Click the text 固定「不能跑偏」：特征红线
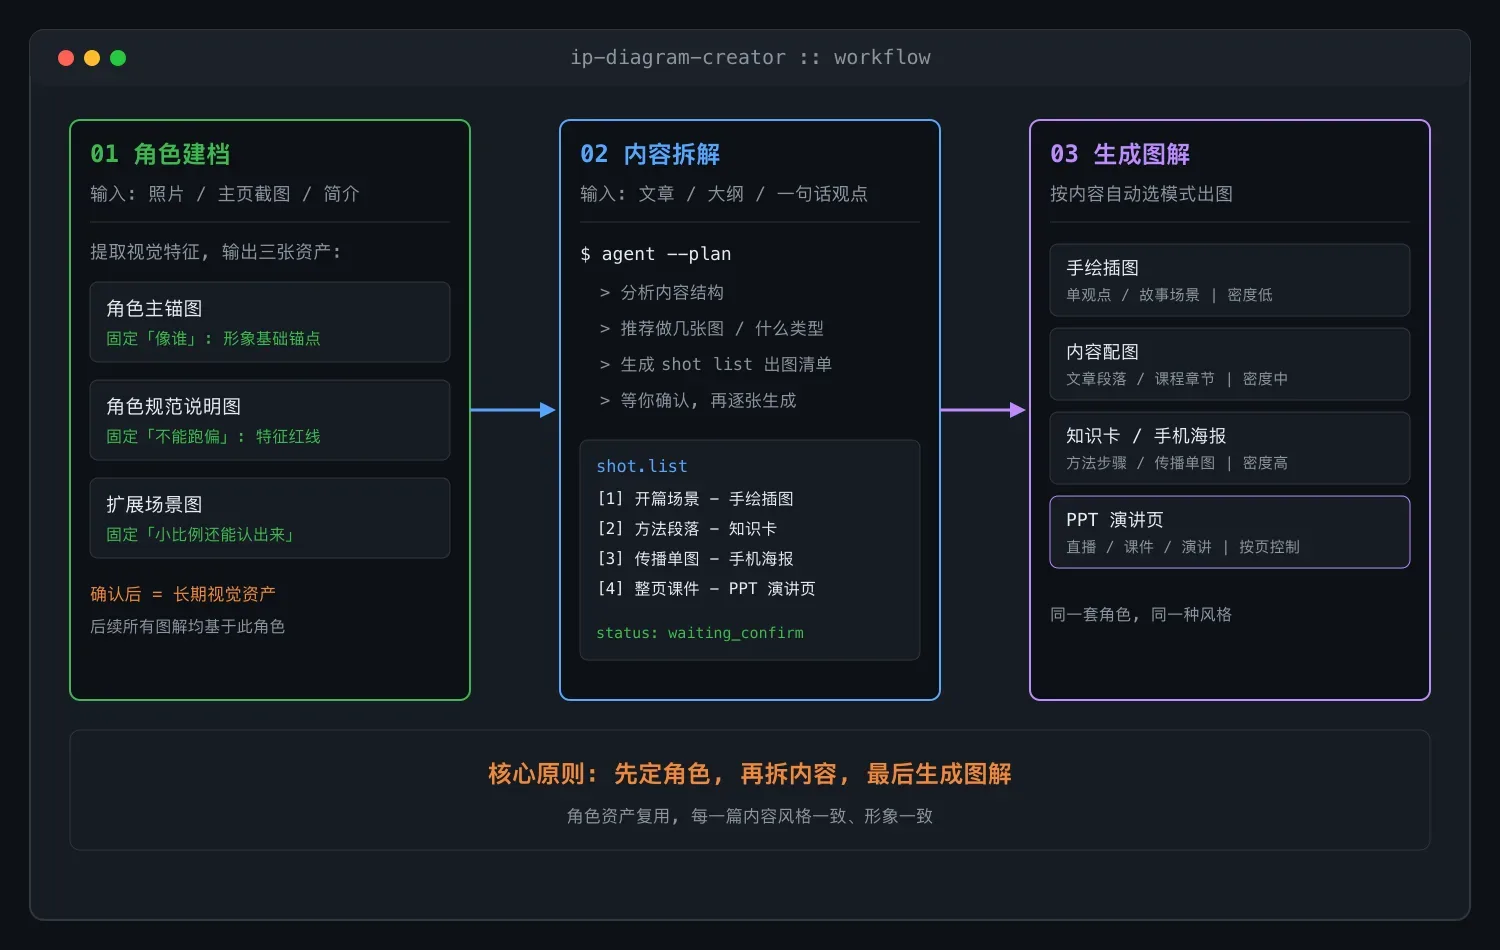This screenshot has height=950, width=1500. pos(214,437)
